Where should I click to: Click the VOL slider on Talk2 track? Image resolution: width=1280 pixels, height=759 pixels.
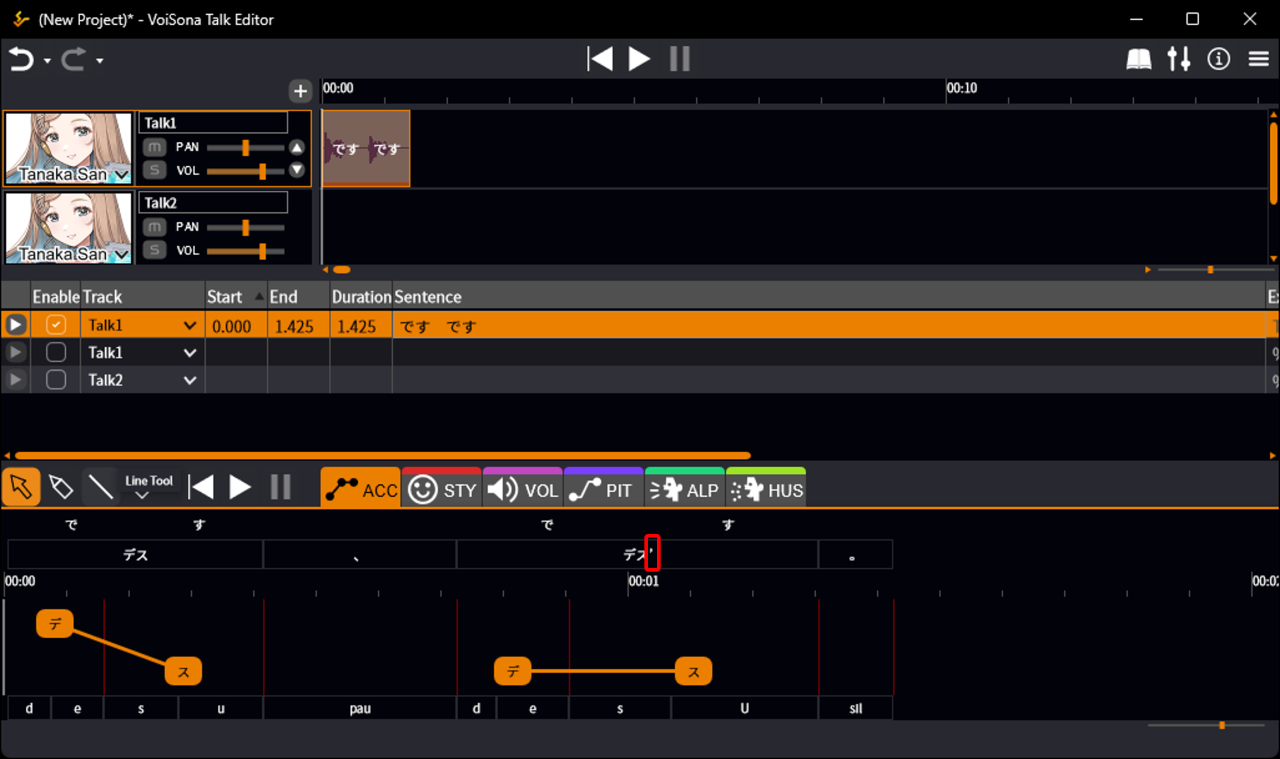(x=245, y=251)
